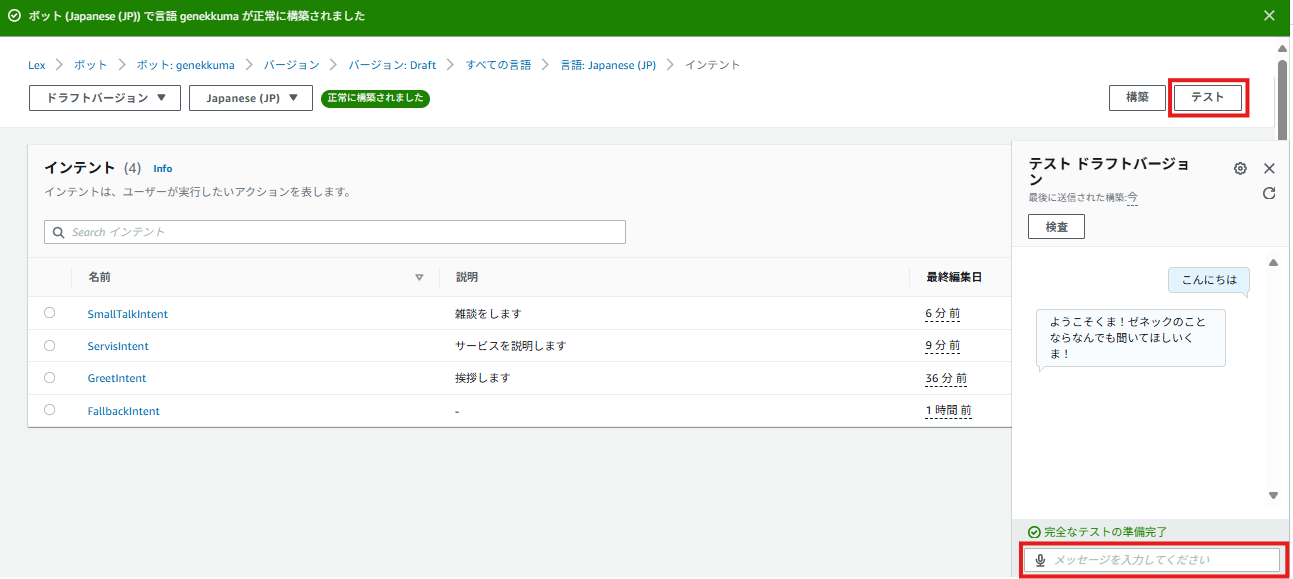The image size is (1293, 579).
Task: Open 言語: Japanese (JP) breadcrumb
Action: 608,65
